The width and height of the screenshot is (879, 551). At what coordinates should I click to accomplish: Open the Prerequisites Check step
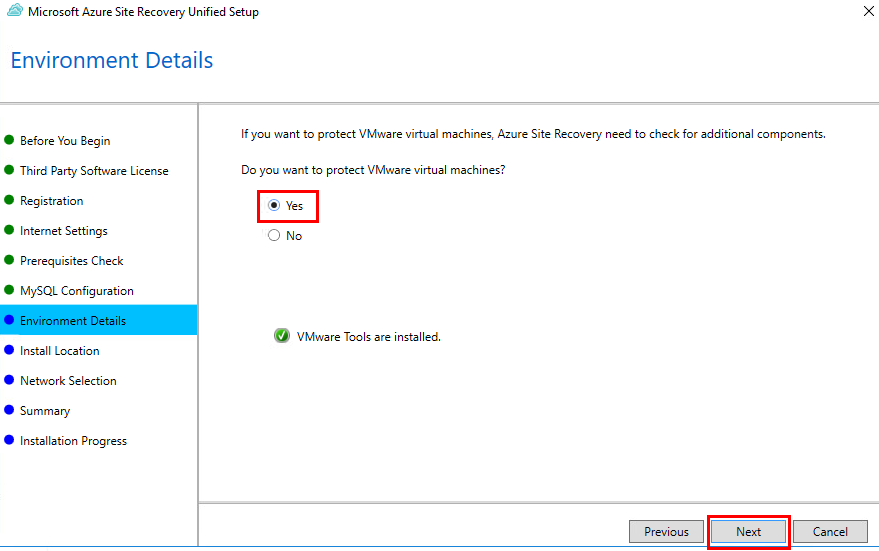pyautogui.click(x=72, y=261)
